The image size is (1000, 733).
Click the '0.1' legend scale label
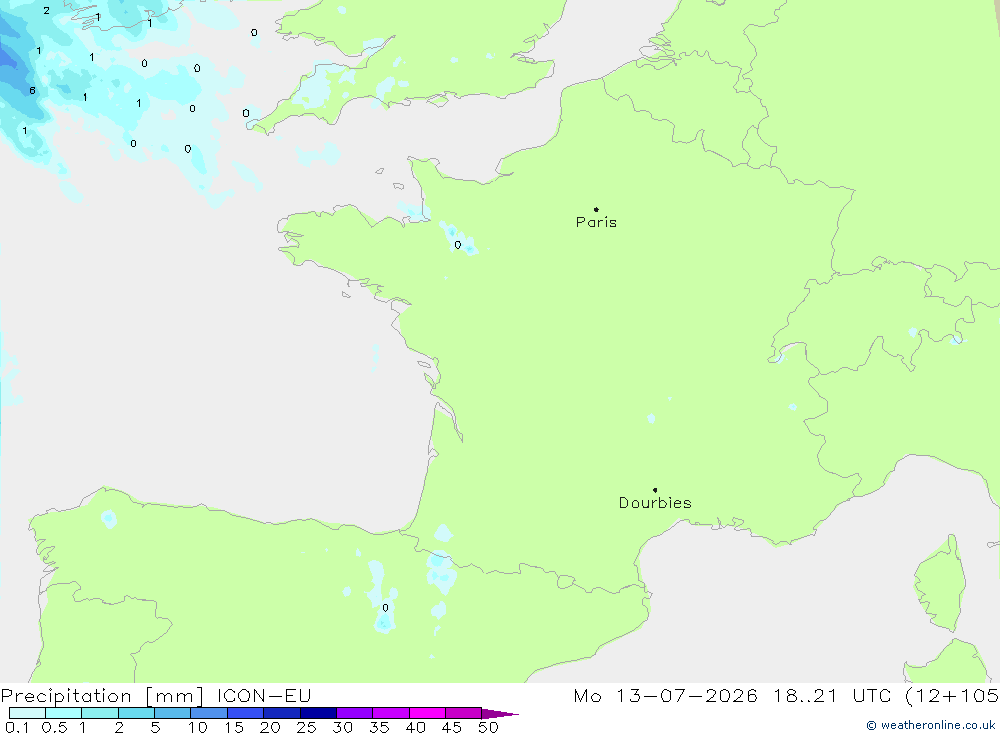[17, 727]
